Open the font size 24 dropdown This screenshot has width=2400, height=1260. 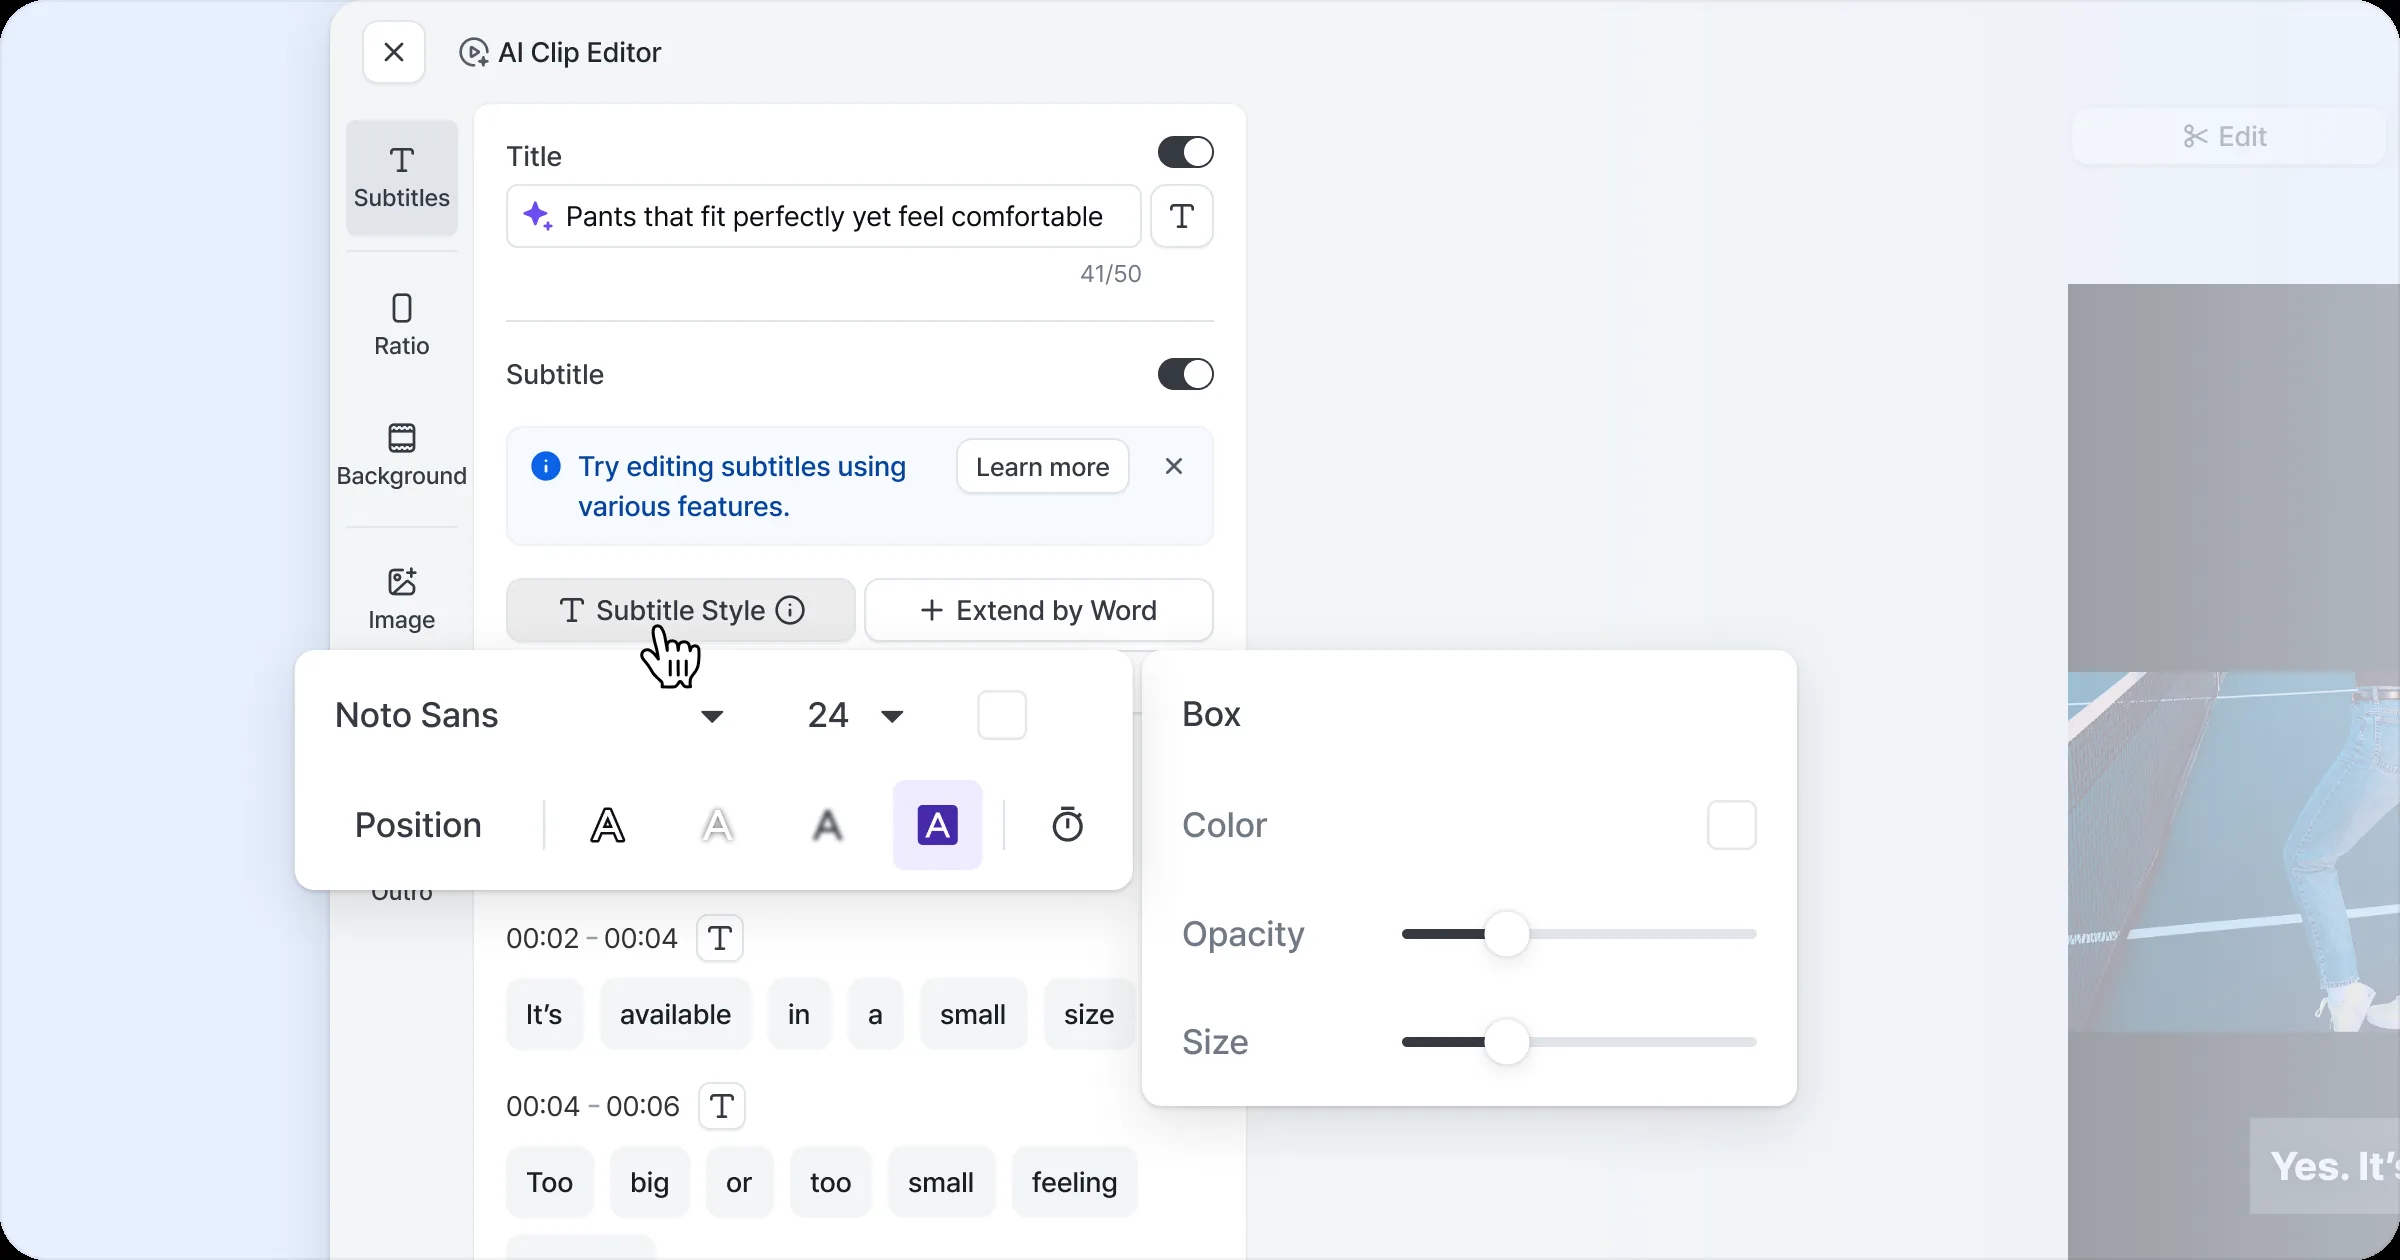(856, 715)
